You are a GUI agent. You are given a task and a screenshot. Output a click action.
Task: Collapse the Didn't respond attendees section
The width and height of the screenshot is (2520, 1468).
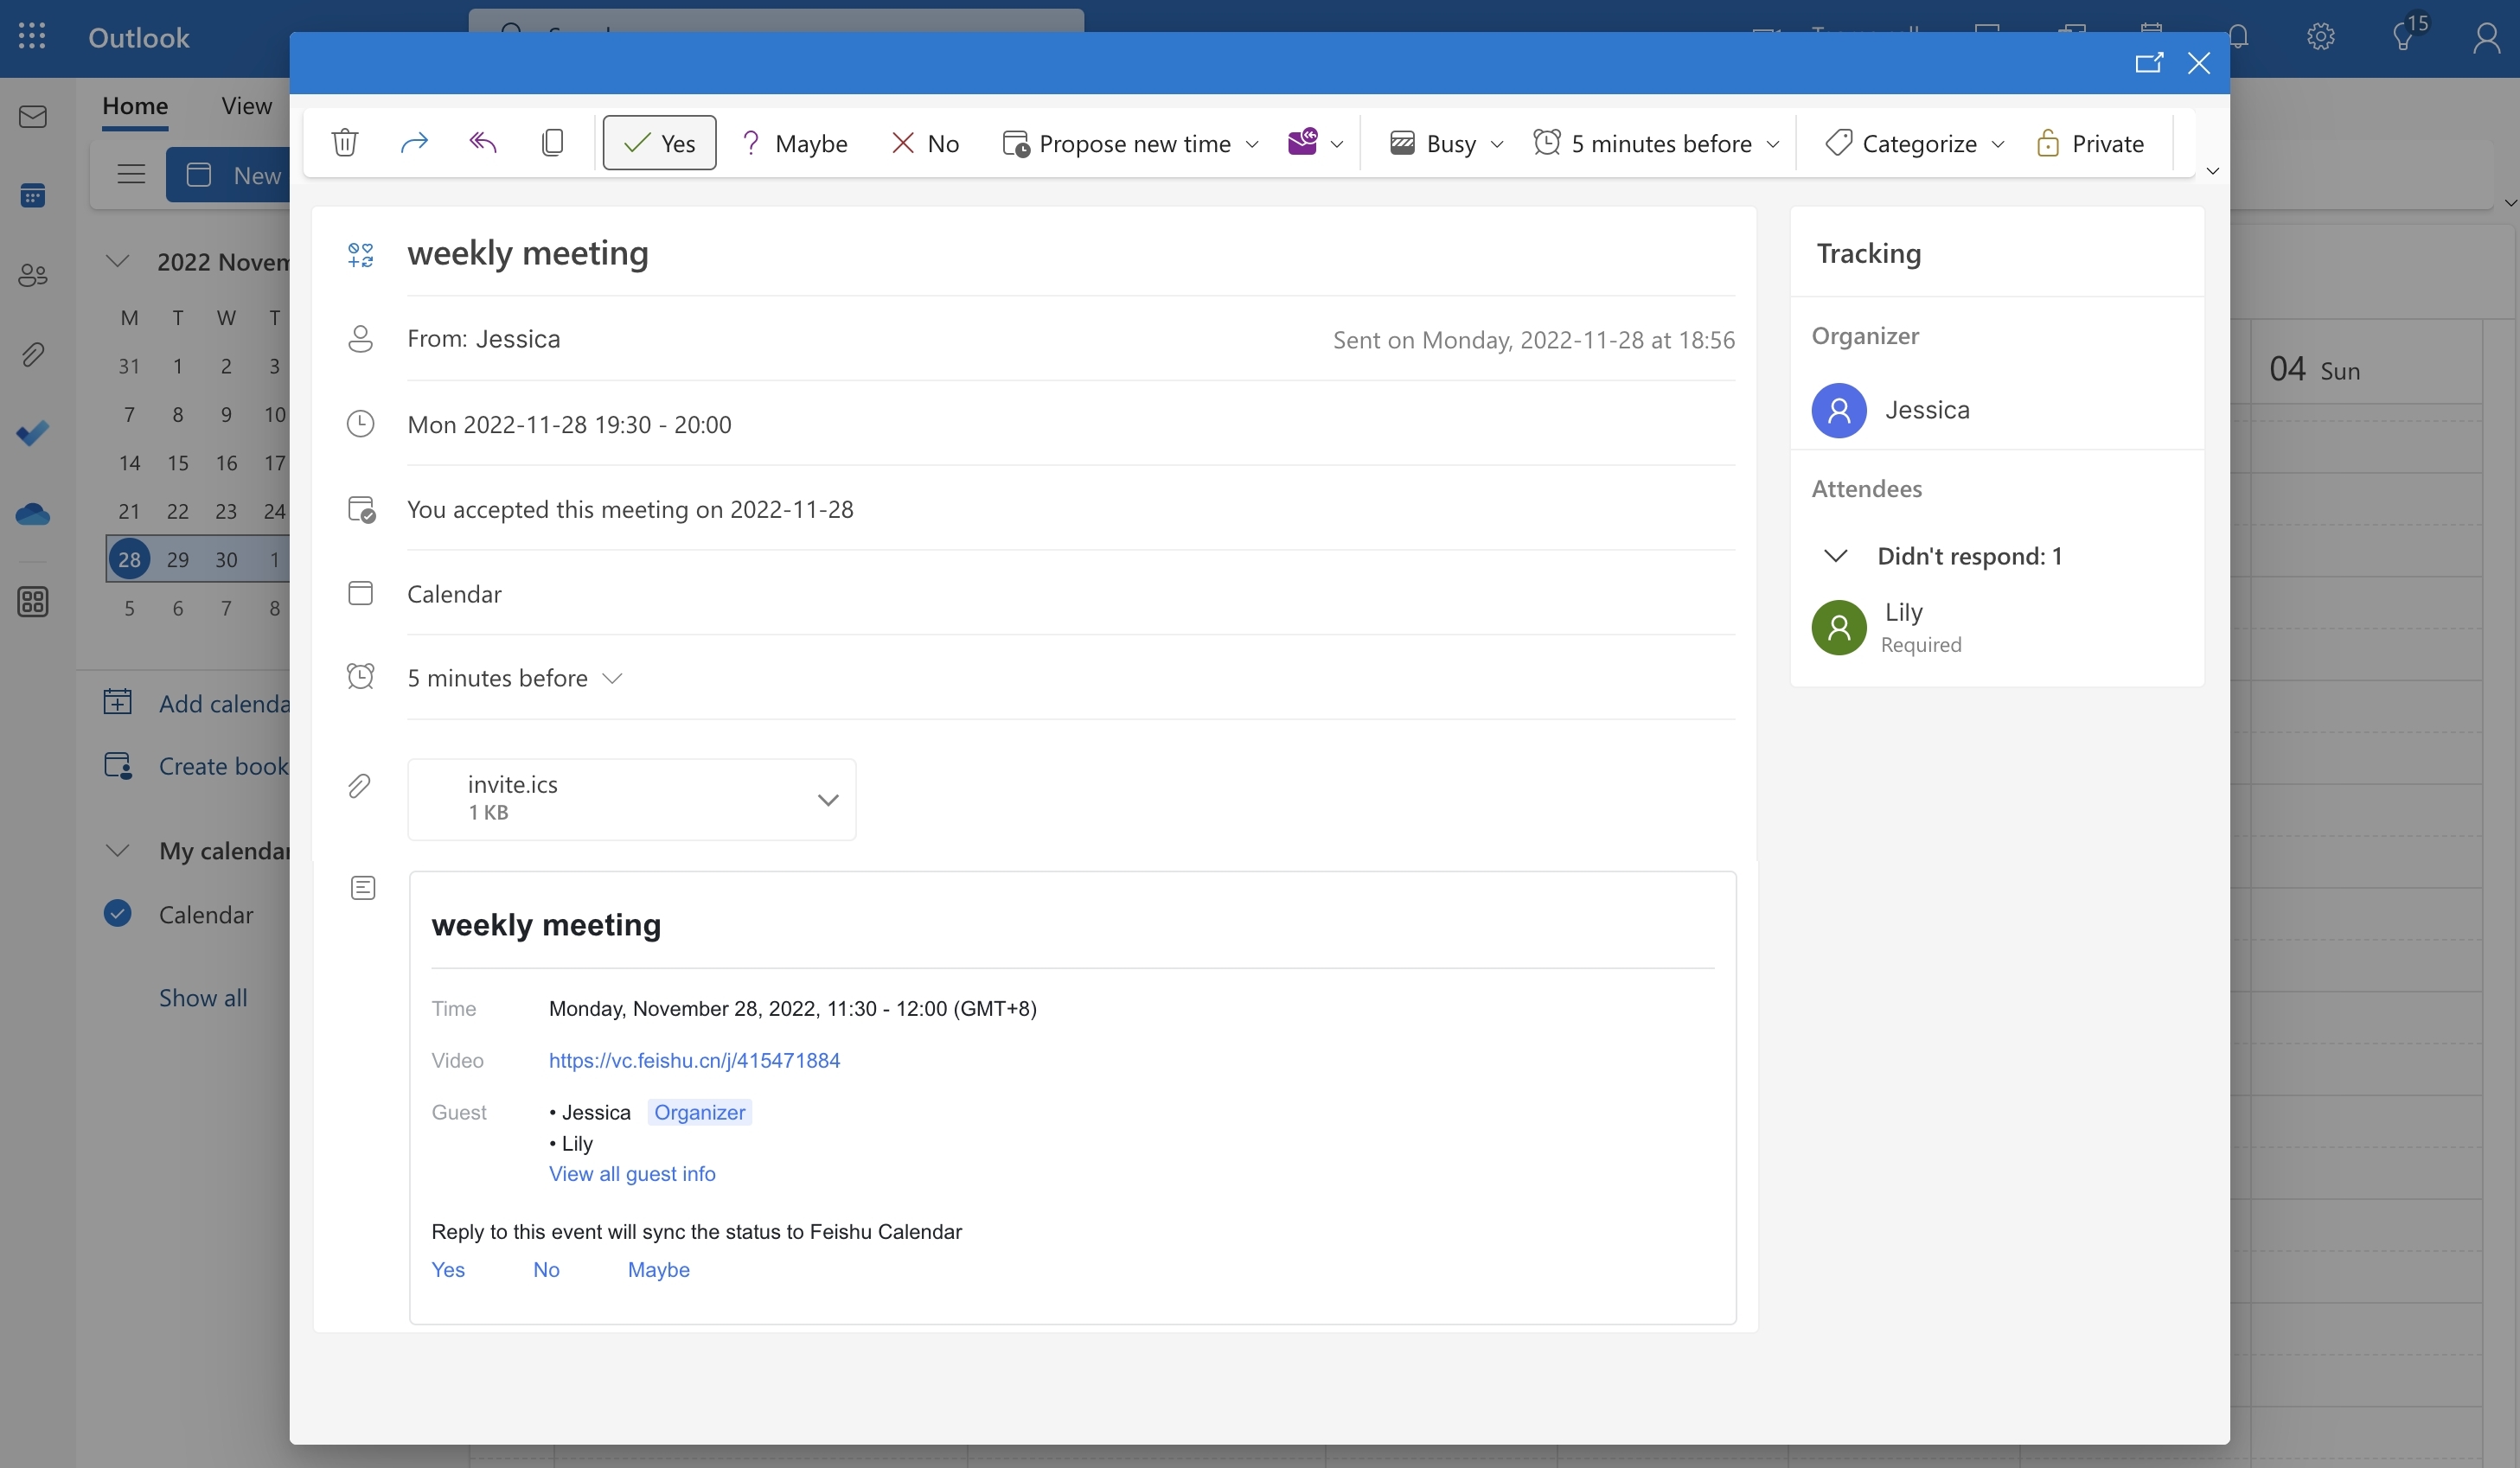[x=1836, y=556]
